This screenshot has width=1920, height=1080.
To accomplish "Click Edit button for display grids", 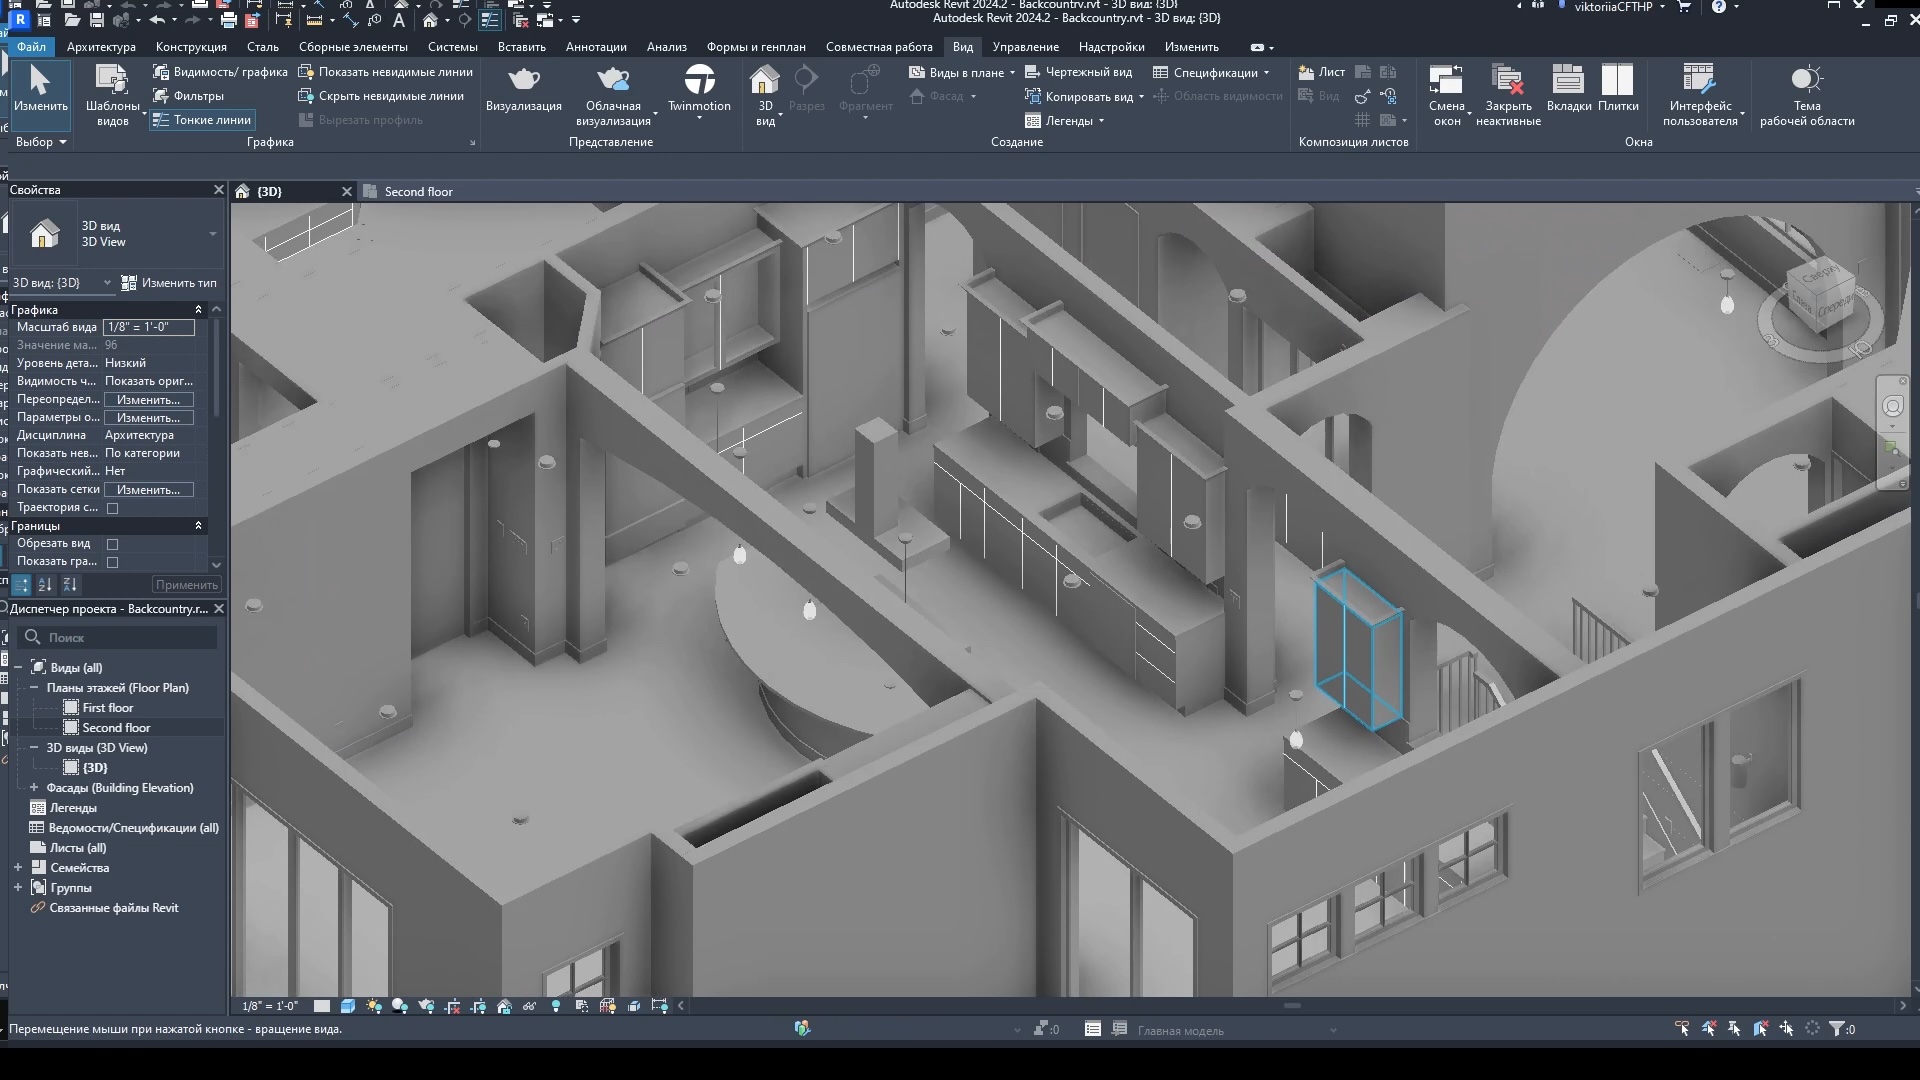I will (x=148, y=490).
